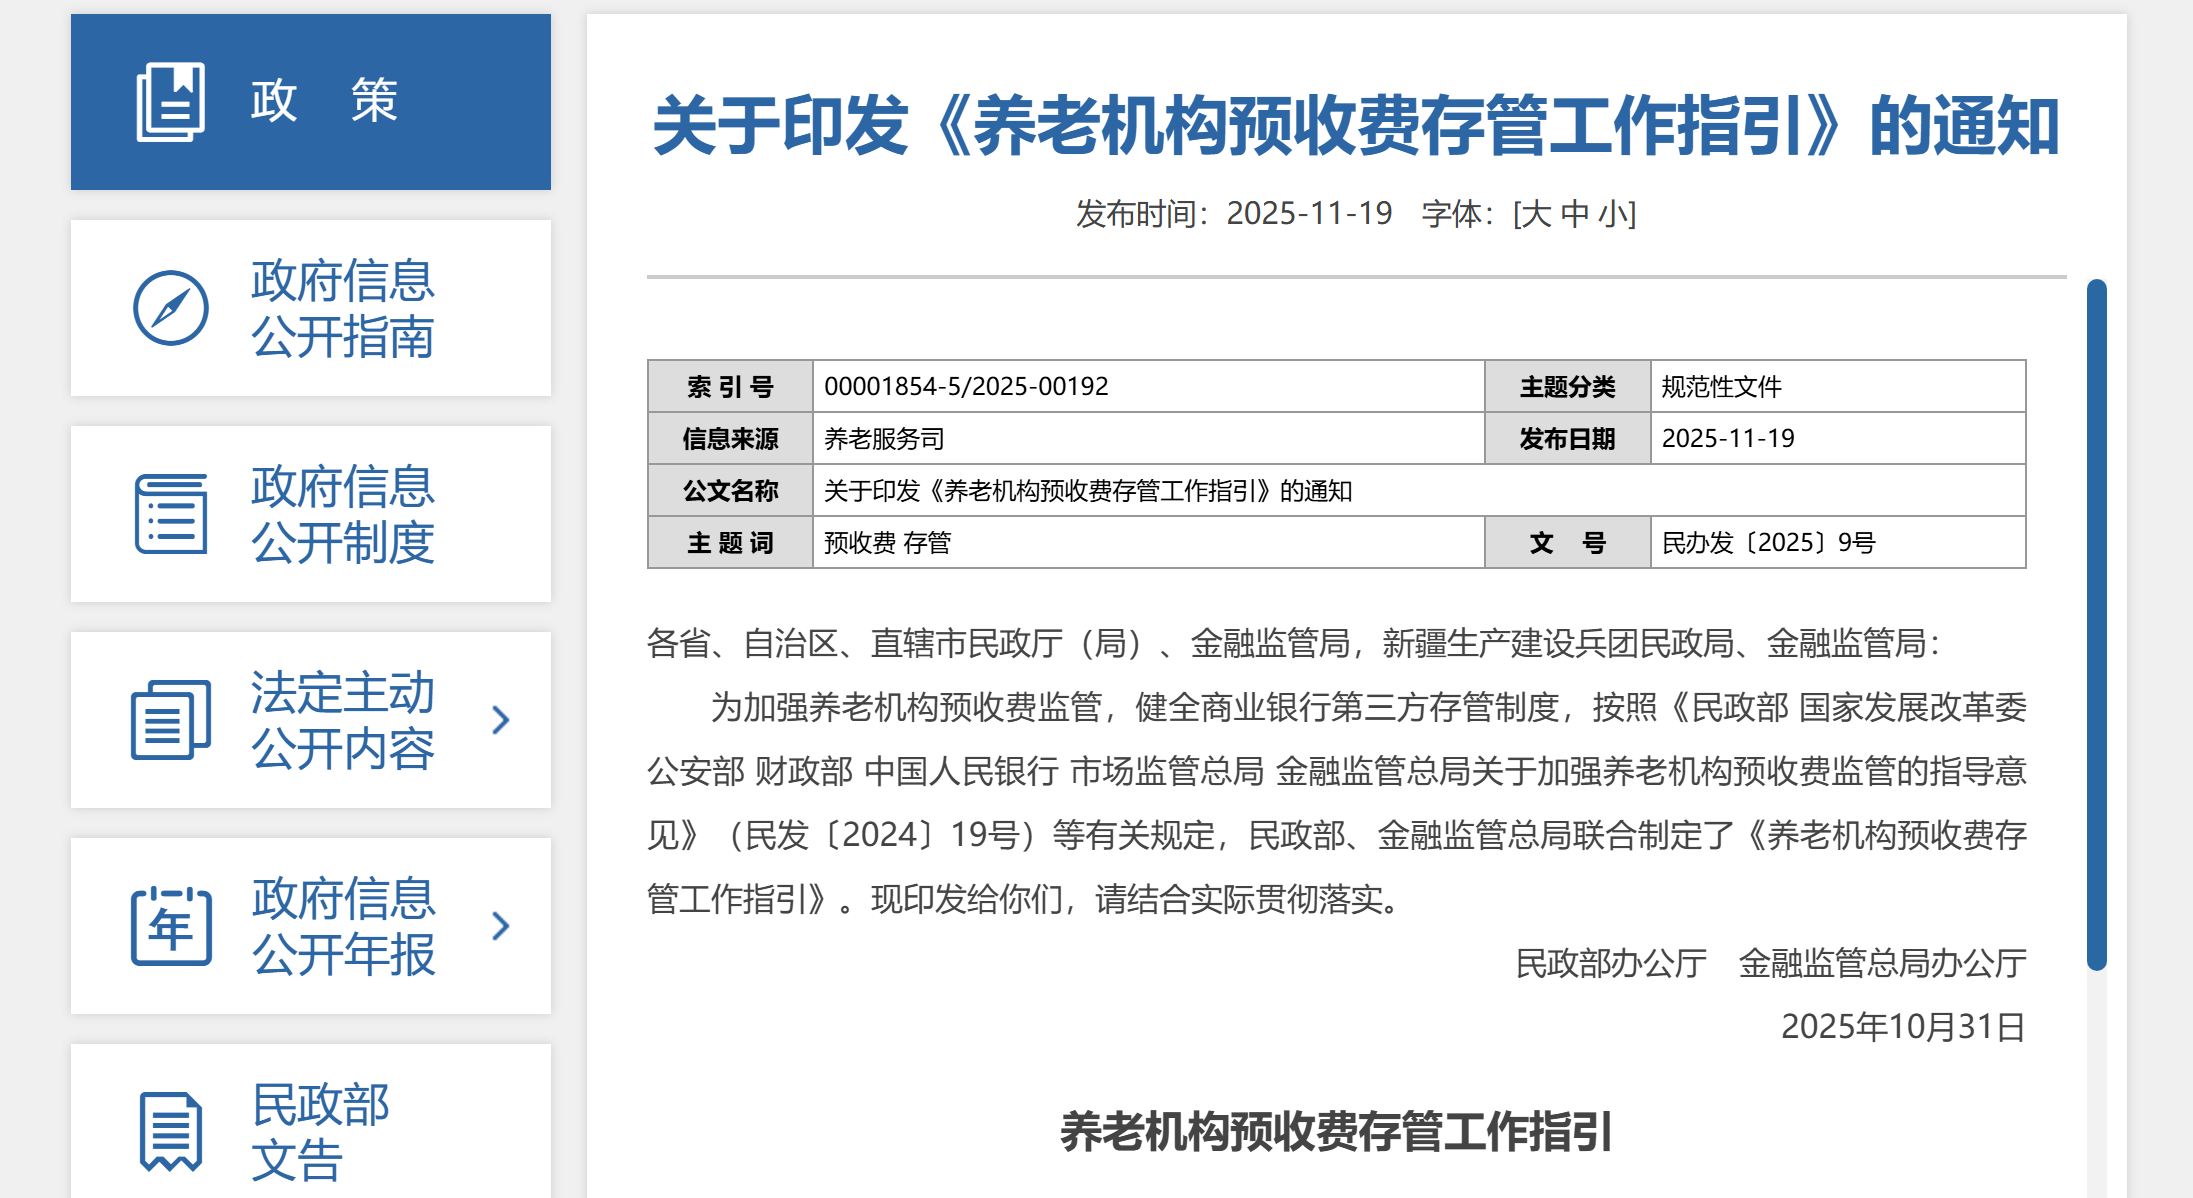2193x1198 pixels.
Task: Click the 主题词 header cell
Action: pyautogui.click(x=730, y=542)
